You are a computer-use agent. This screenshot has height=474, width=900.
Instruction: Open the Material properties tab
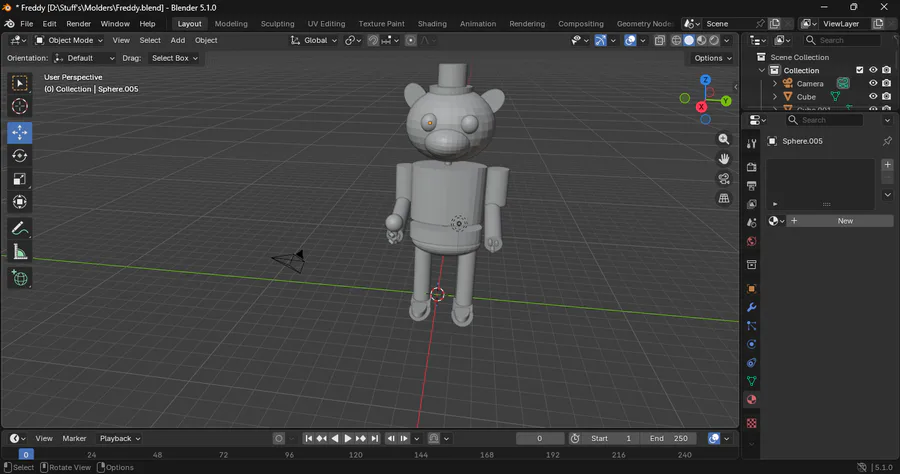point(751,399)
